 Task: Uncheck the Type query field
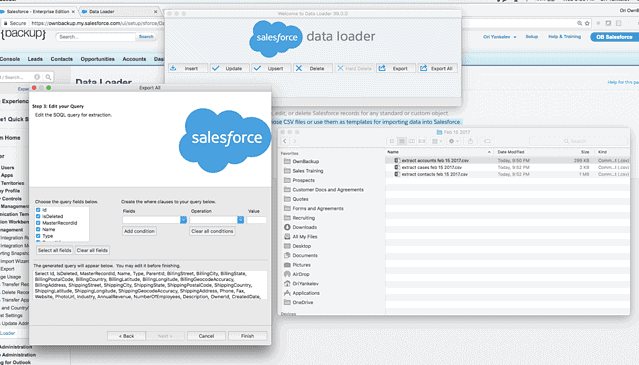(x=38, y=236)
